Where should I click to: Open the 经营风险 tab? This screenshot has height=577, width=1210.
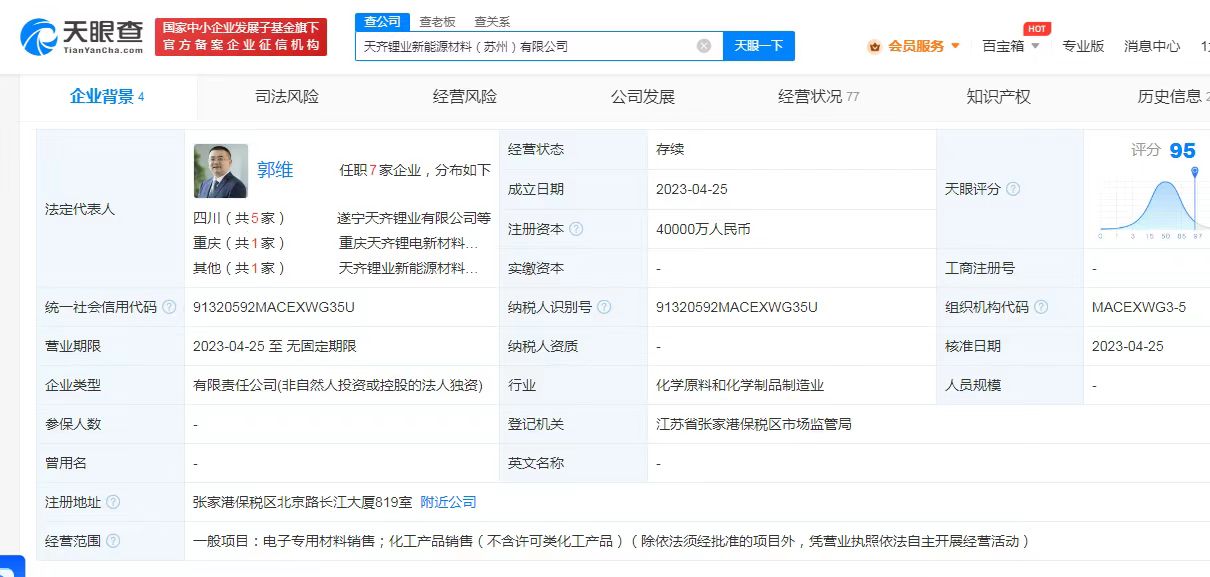point(465,97)
